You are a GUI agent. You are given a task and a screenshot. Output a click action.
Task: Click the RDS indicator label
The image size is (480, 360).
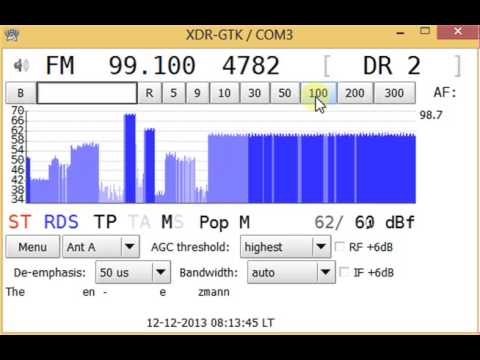61,222
